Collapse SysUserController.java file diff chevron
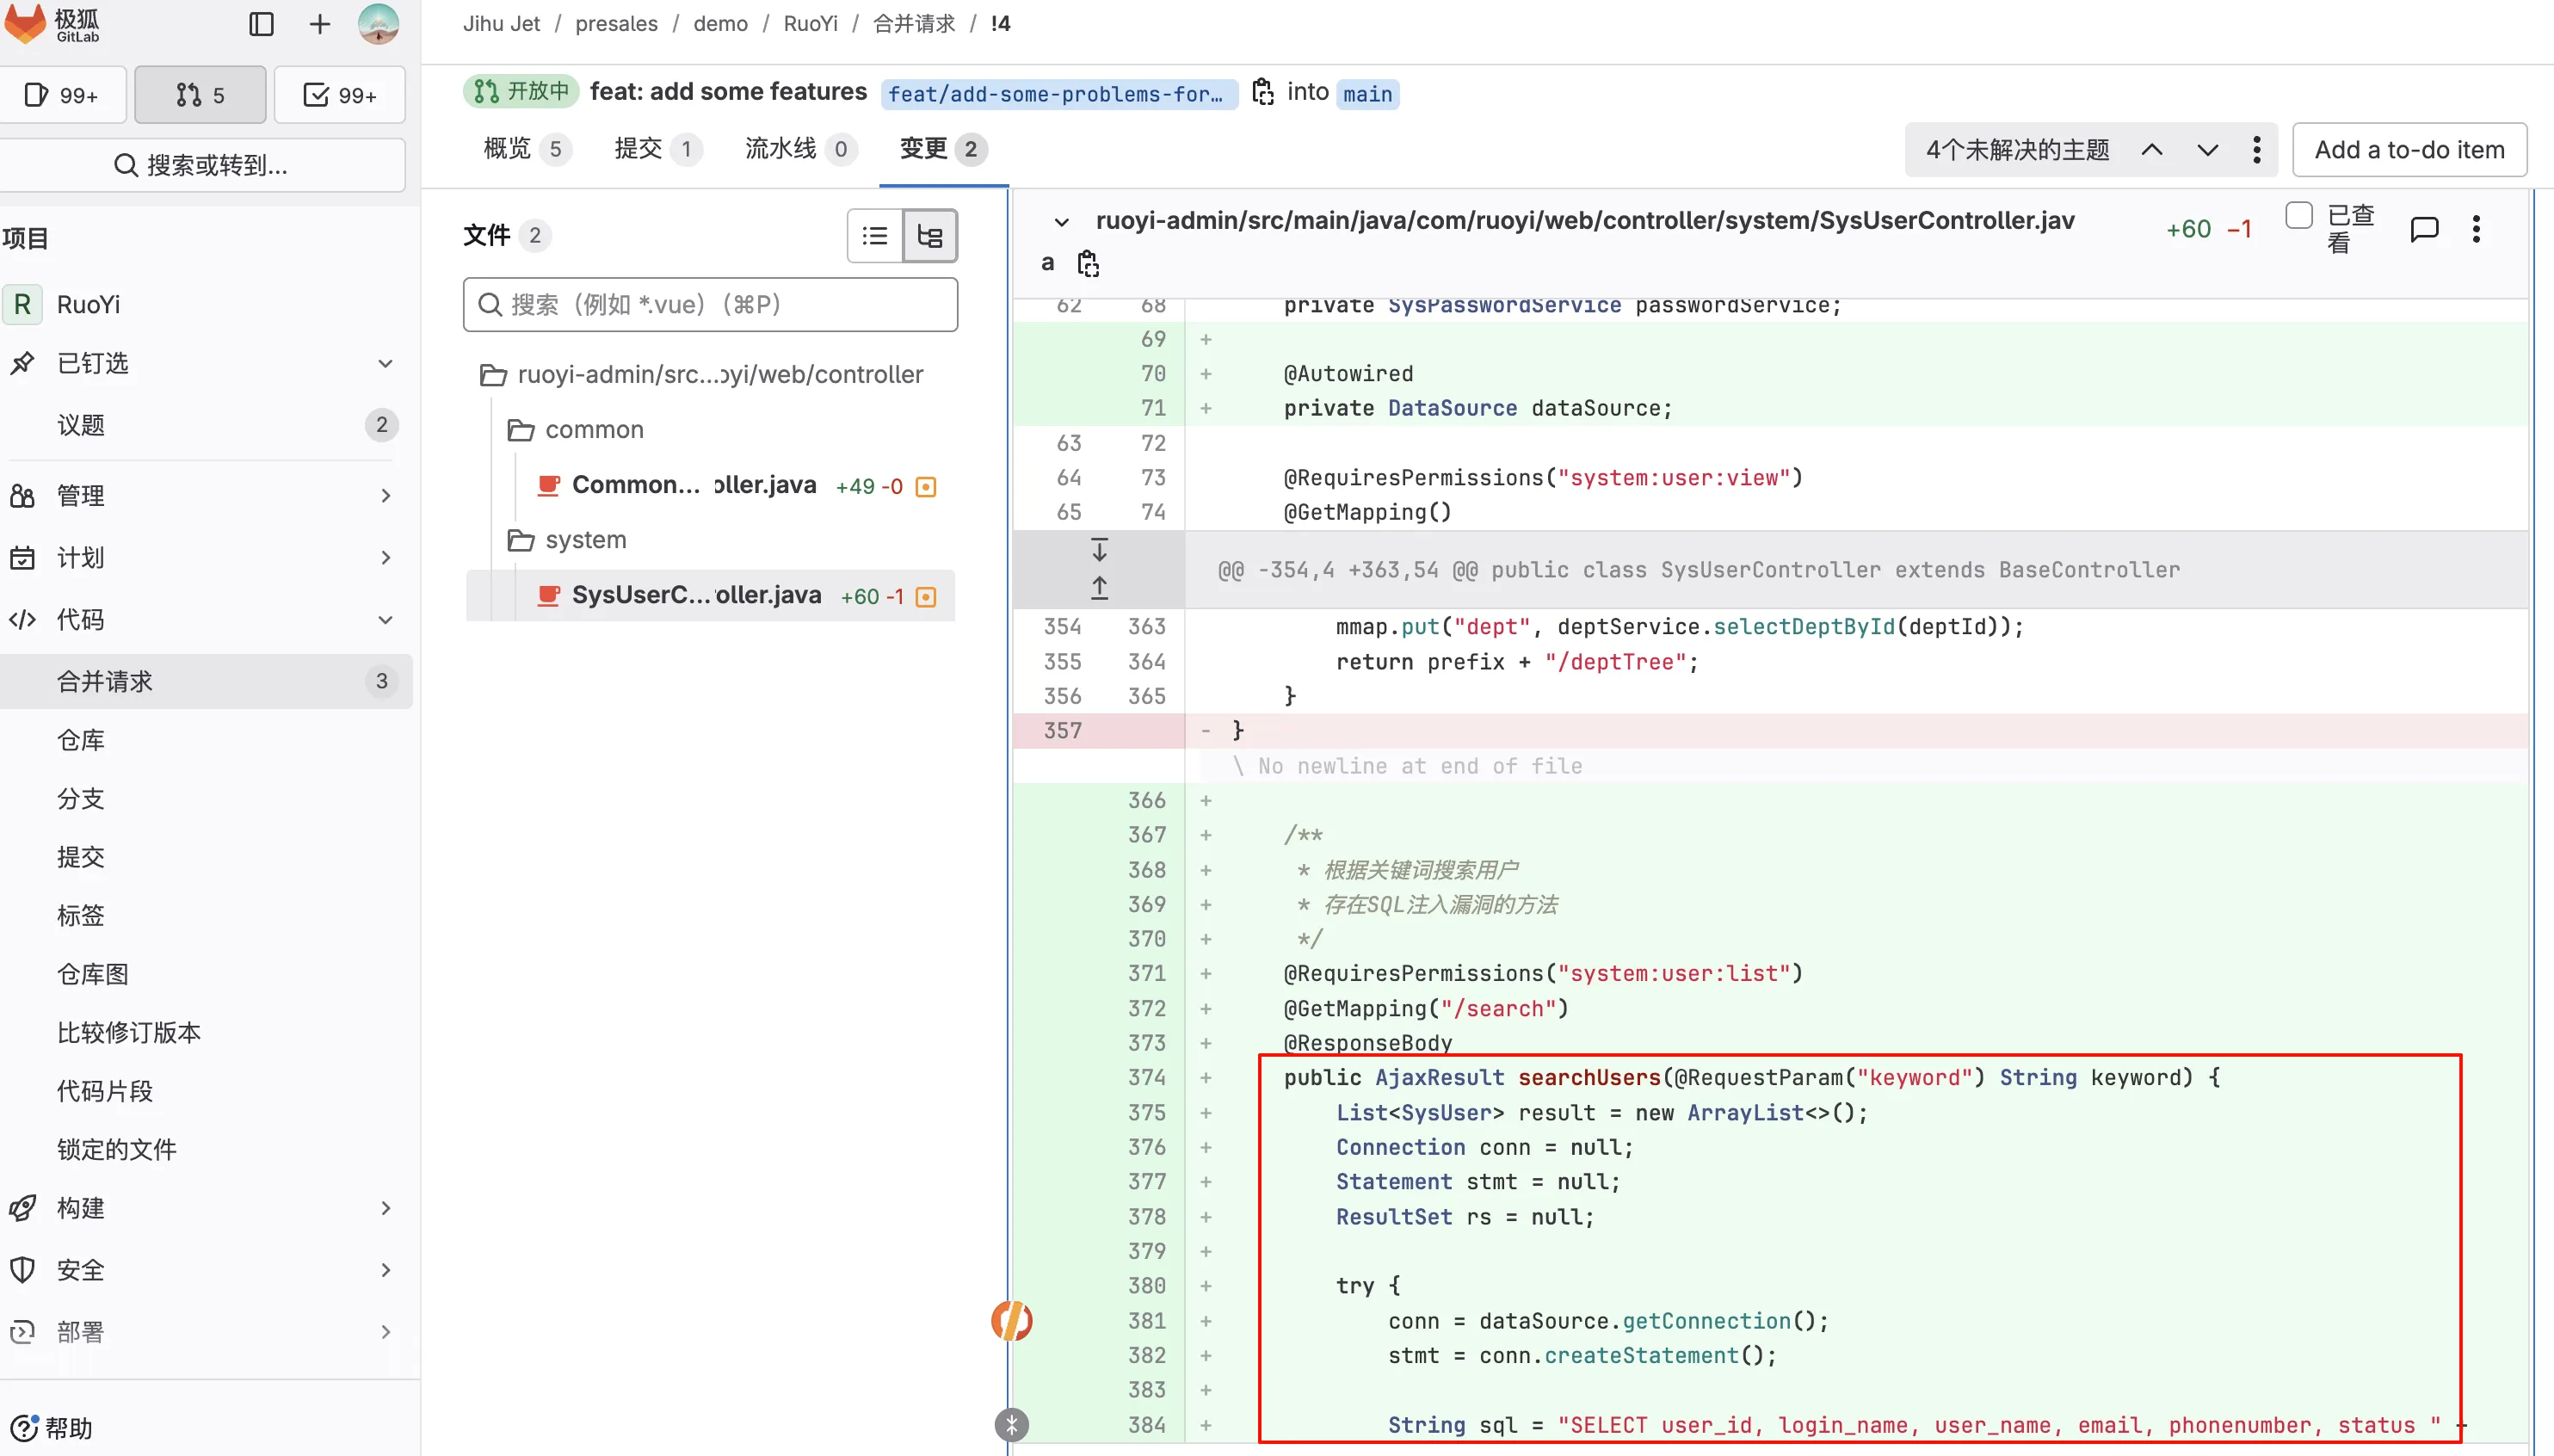2554x1456 pixels. click(x=1062, y=222)
